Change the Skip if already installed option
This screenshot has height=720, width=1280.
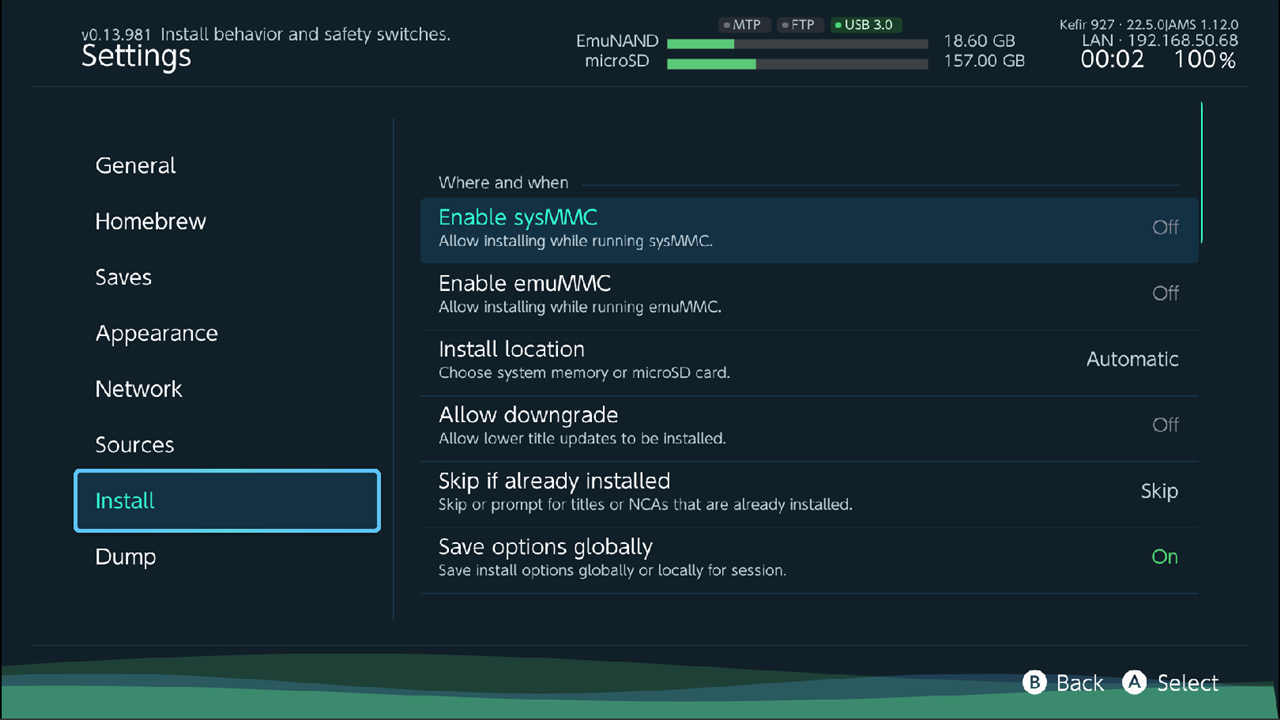[x=809, y=493]
